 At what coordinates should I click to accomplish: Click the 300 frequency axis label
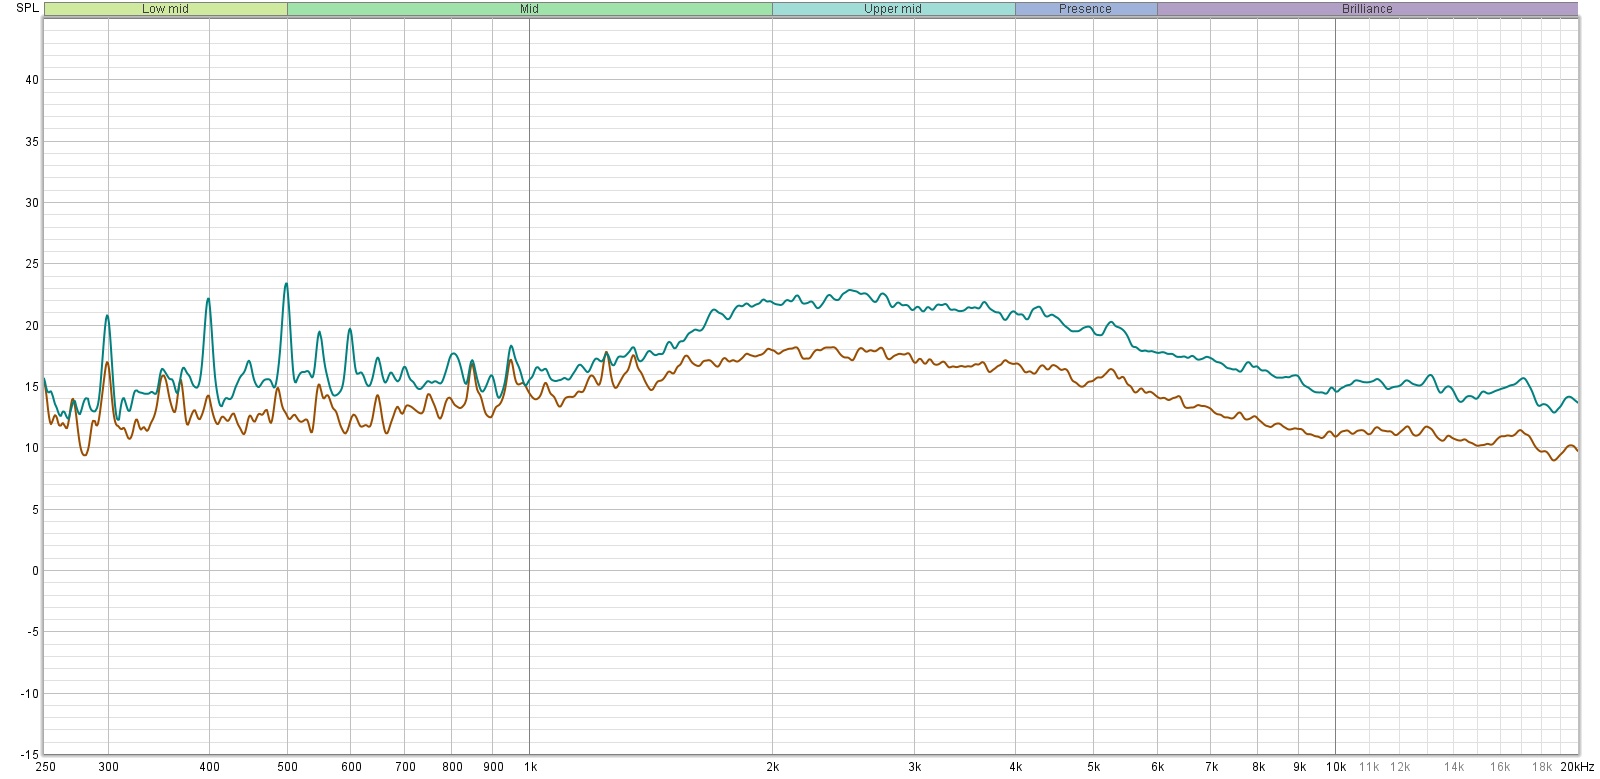coord(109,767)
